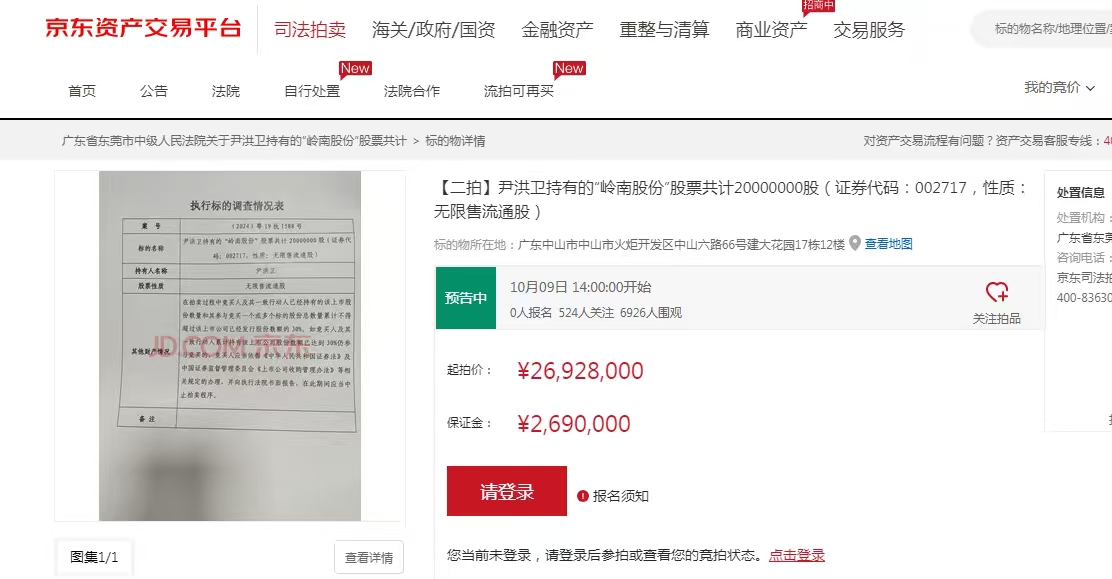Open the 金融资产 menu item

coord(557,30)
